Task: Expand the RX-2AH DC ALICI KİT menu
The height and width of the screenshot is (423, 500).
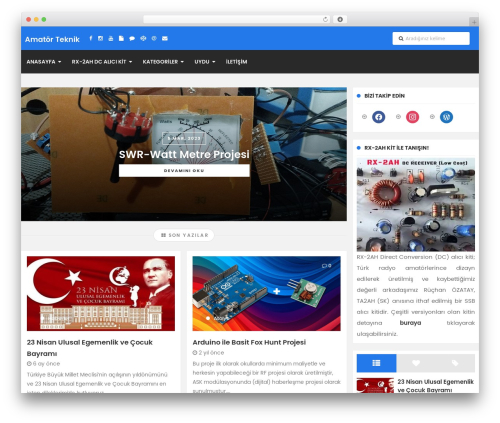Action: (102, 62)
